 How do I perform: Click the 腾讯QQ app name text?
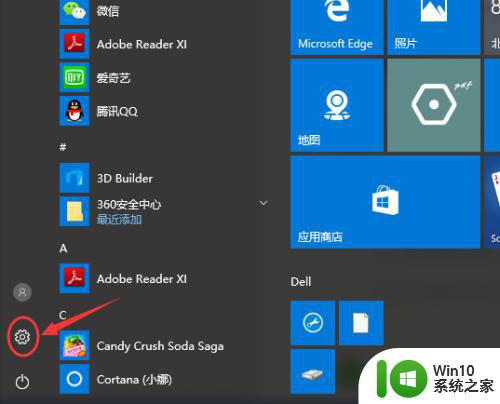tap(117, 111)
